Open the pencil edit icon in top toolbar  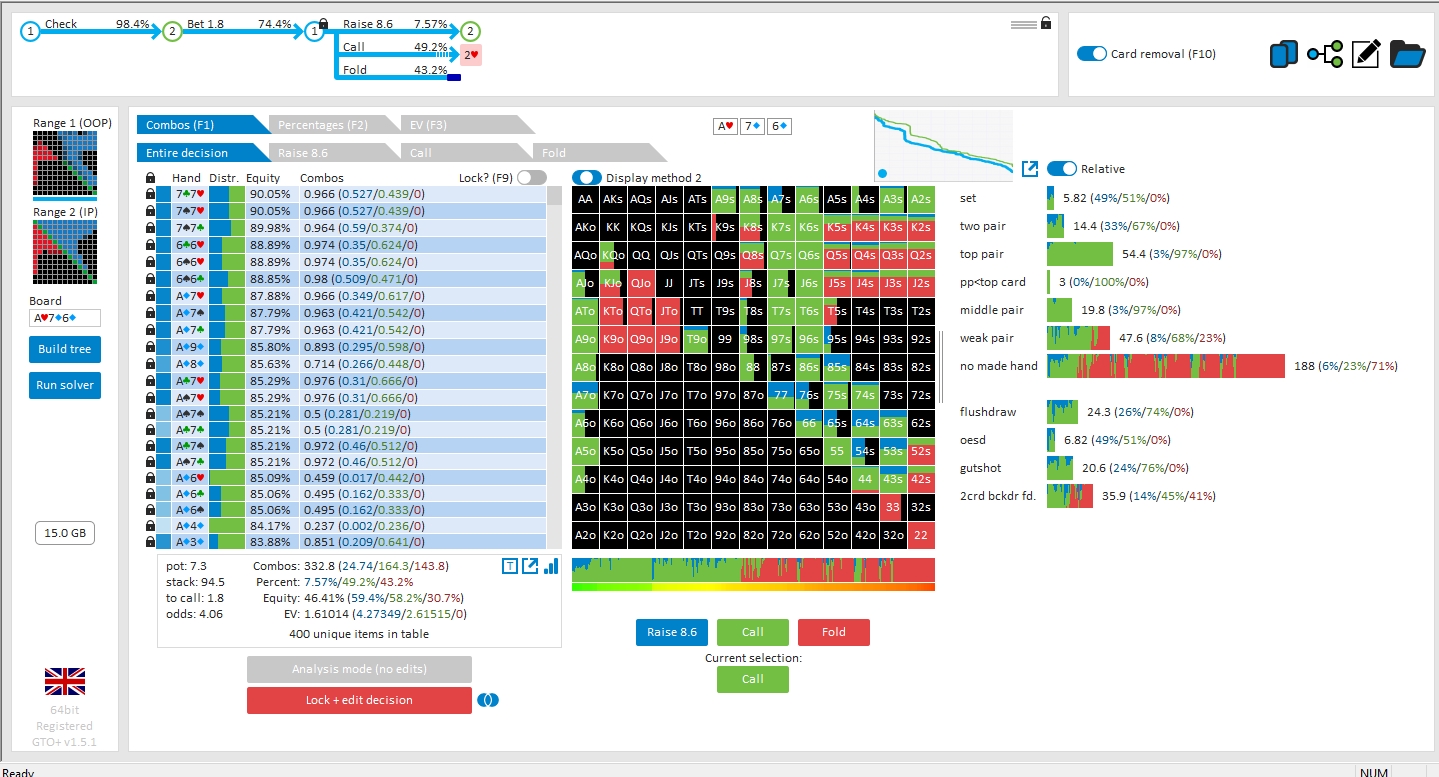(1366, 54)
